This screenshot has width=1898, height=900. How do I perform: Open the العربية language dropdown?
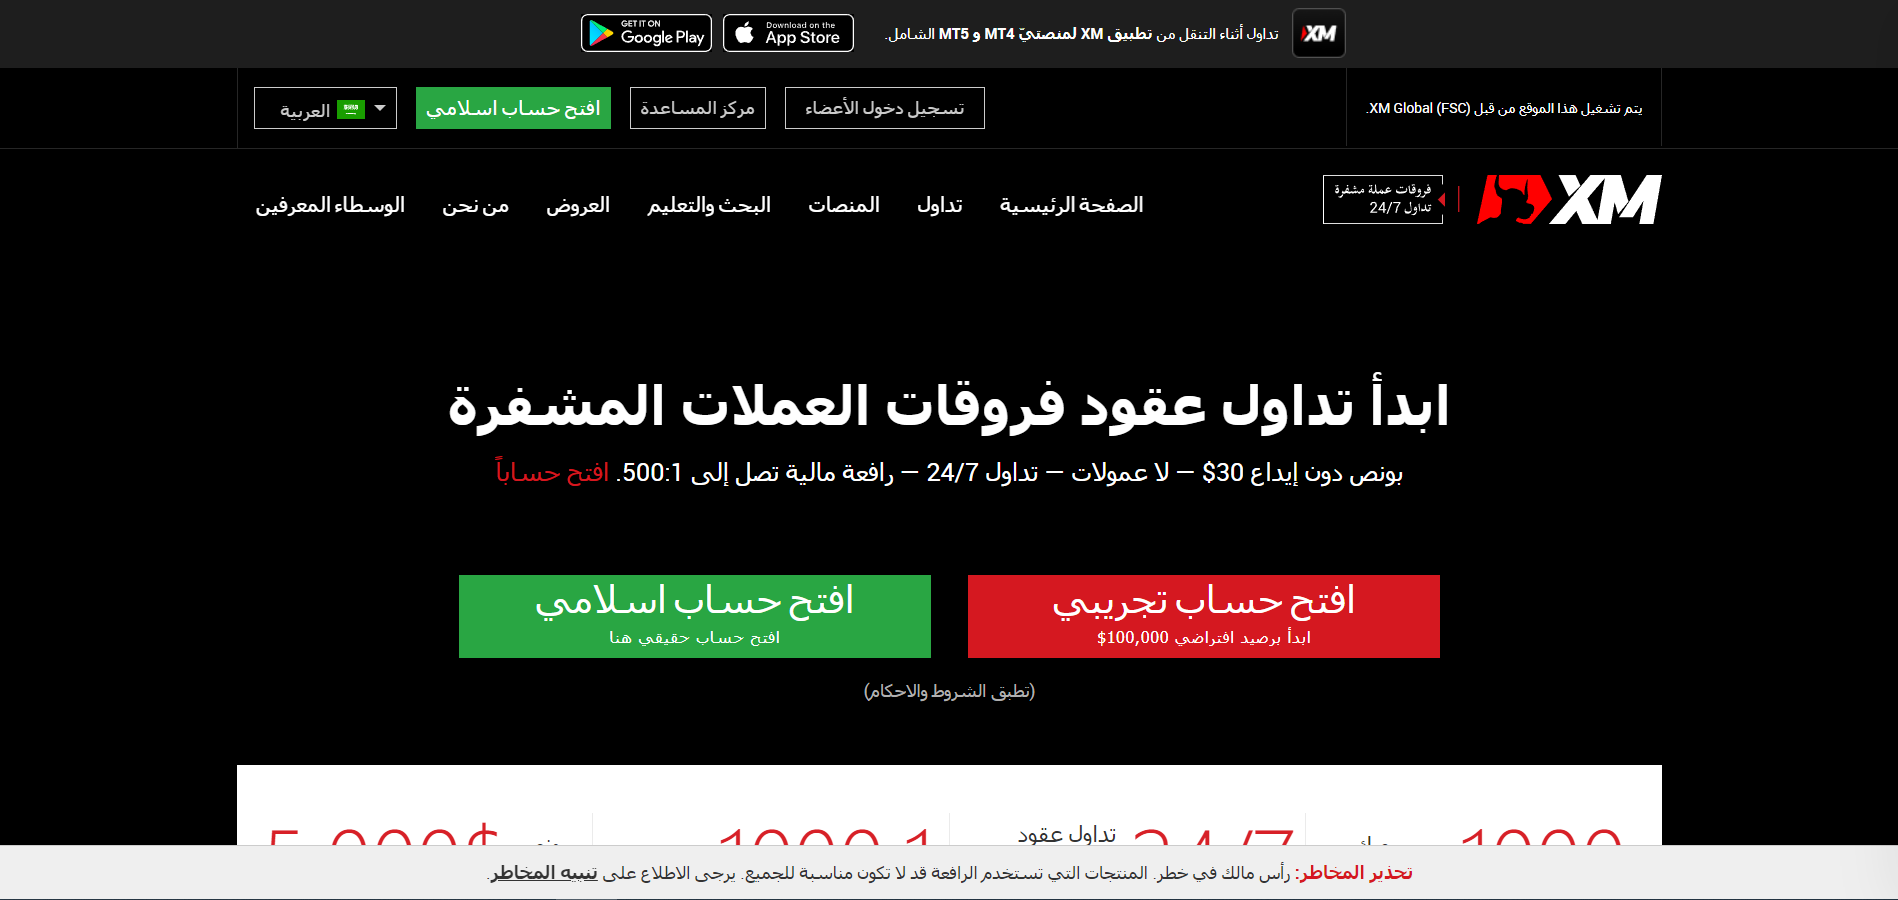pyautogui.click(x=324, y=107)
